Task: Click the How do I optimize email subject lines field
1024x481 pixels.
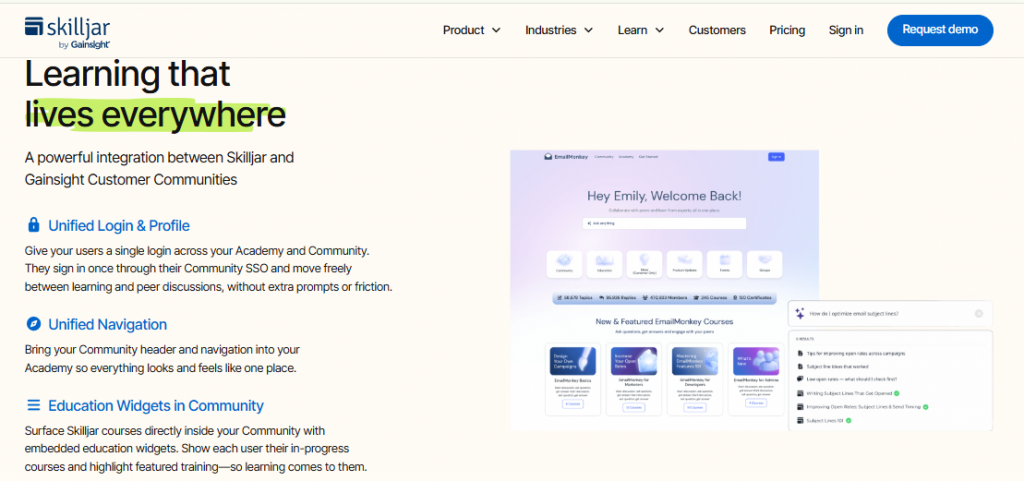Action: (x=890, y=313)
